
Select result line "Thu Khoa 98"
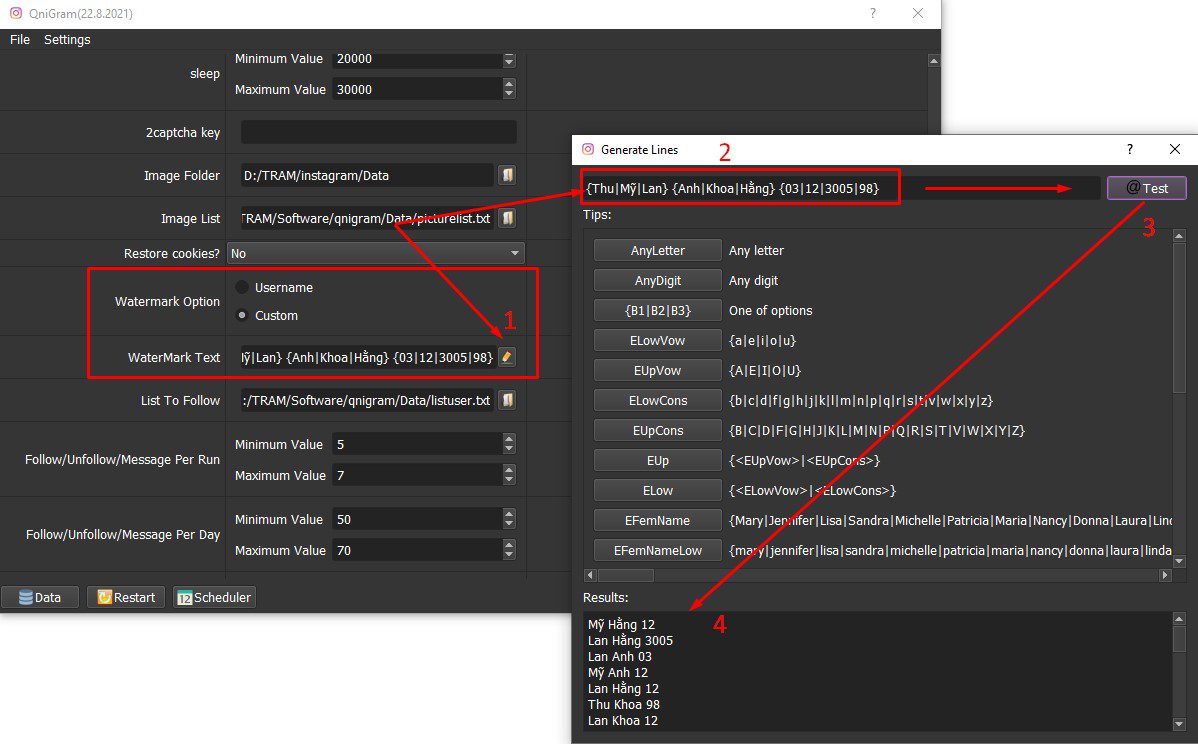pos(623,704)
